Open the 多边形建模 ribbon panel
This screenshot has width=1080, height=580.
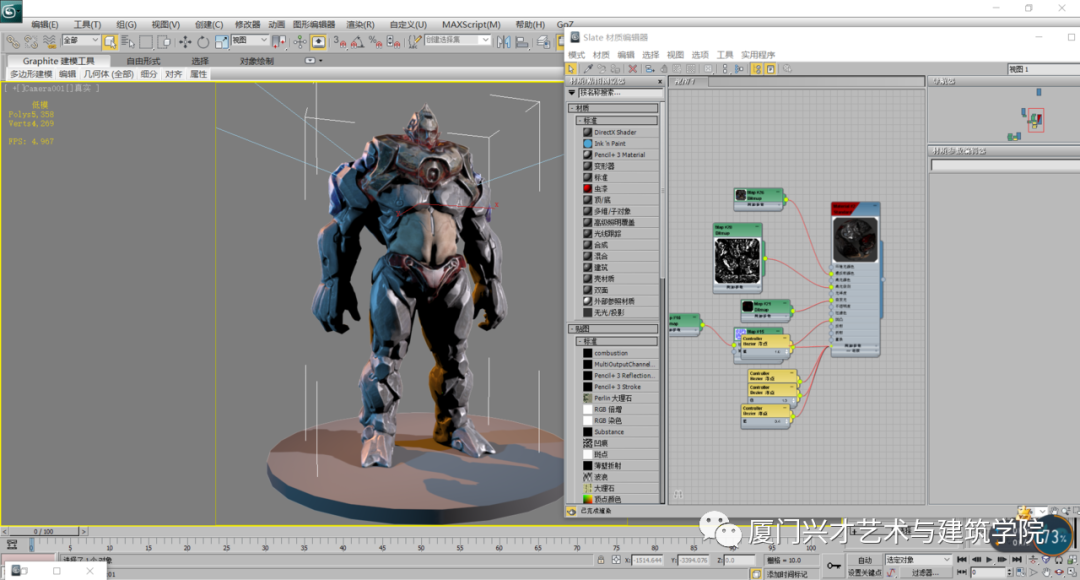point(32,74)
